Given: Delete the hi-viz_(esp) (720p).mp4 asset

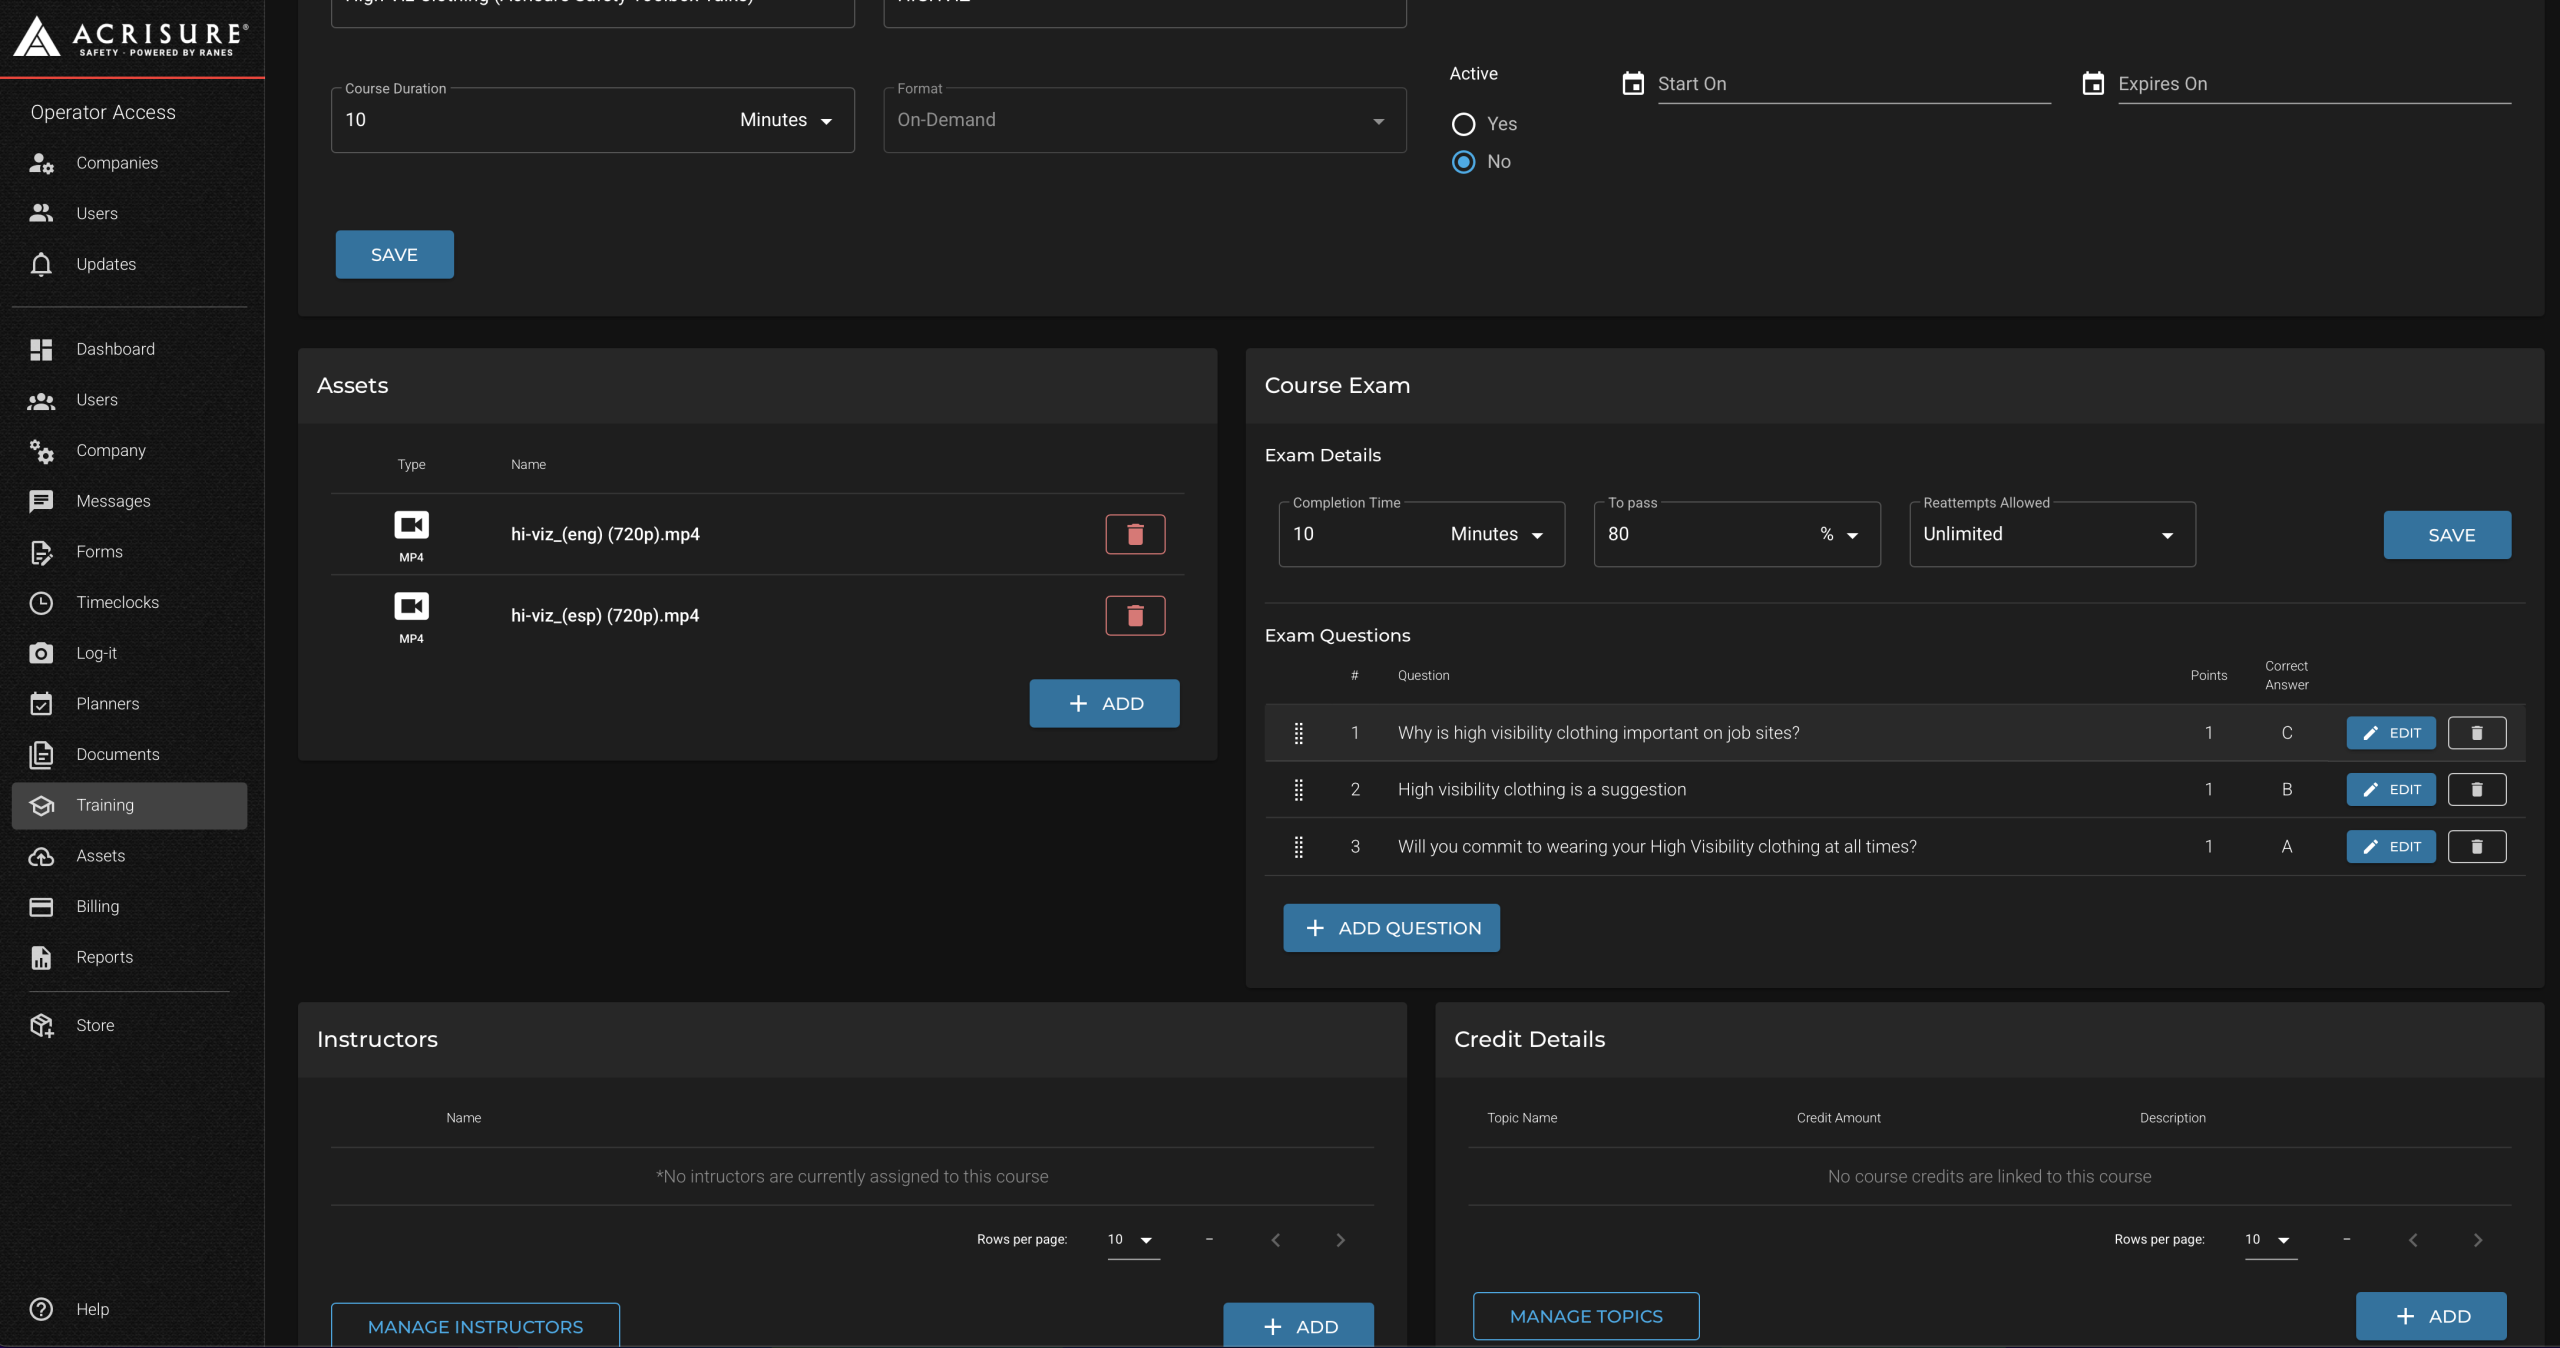Looking at the screenshot, I should tap(1135, 615).
